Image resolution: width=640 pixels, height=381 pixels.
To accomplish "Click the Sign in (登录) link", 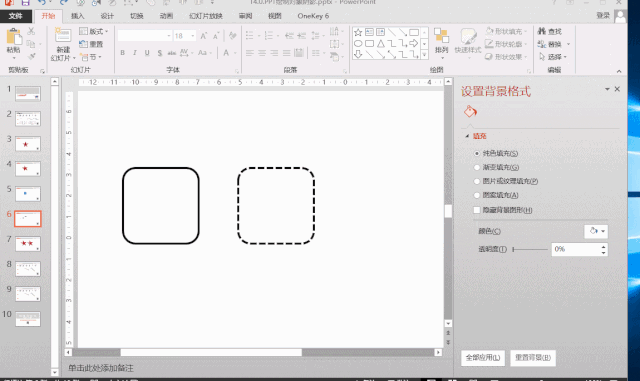I will coord(603,16).
